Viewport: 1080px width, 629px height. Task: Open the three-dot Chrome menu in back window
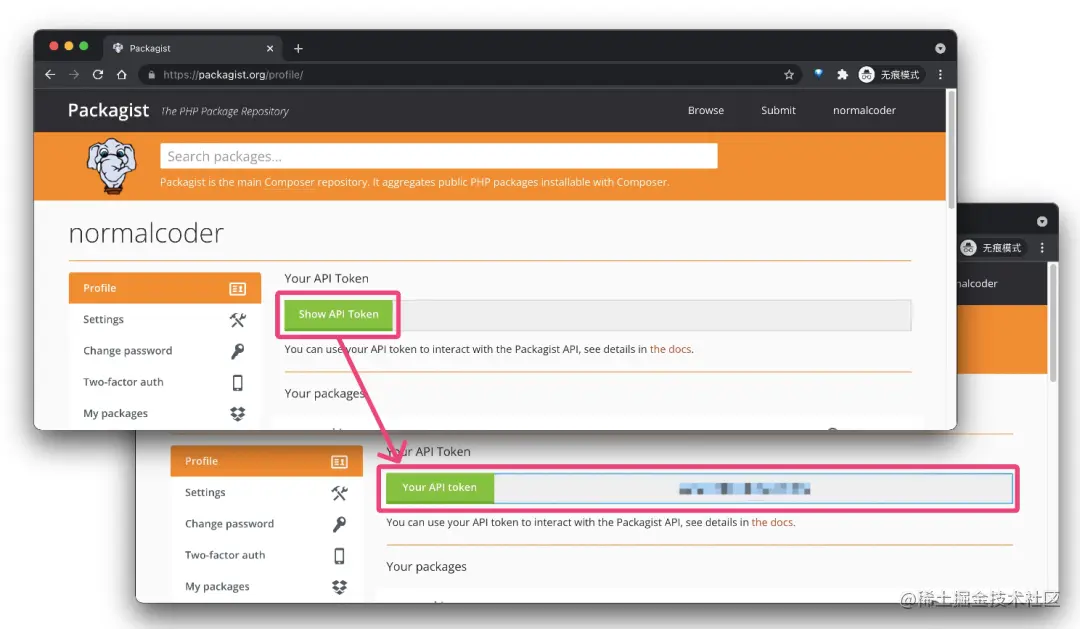[1042, 247]
